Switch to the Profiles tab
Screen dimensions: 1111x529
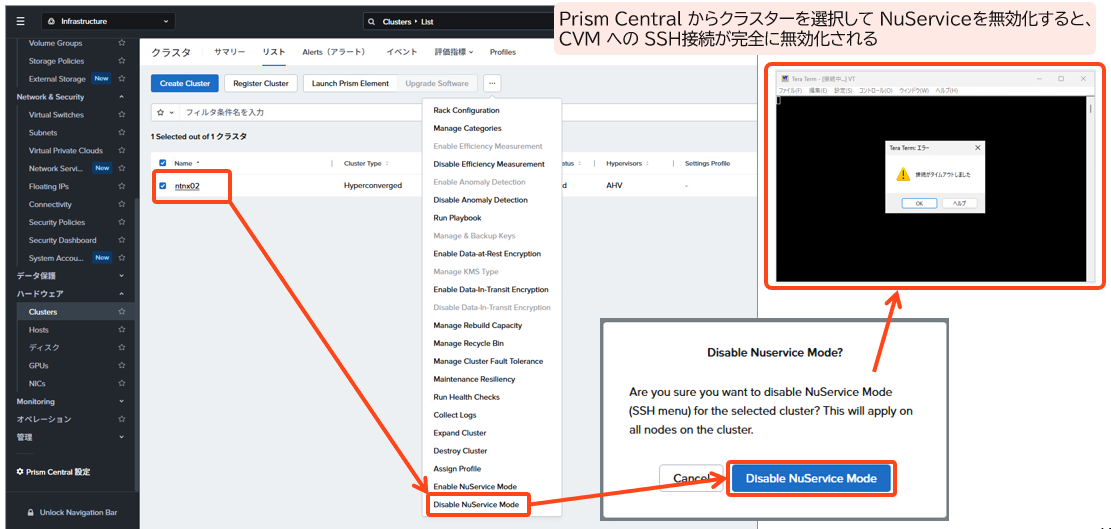[x=502, y=52]
